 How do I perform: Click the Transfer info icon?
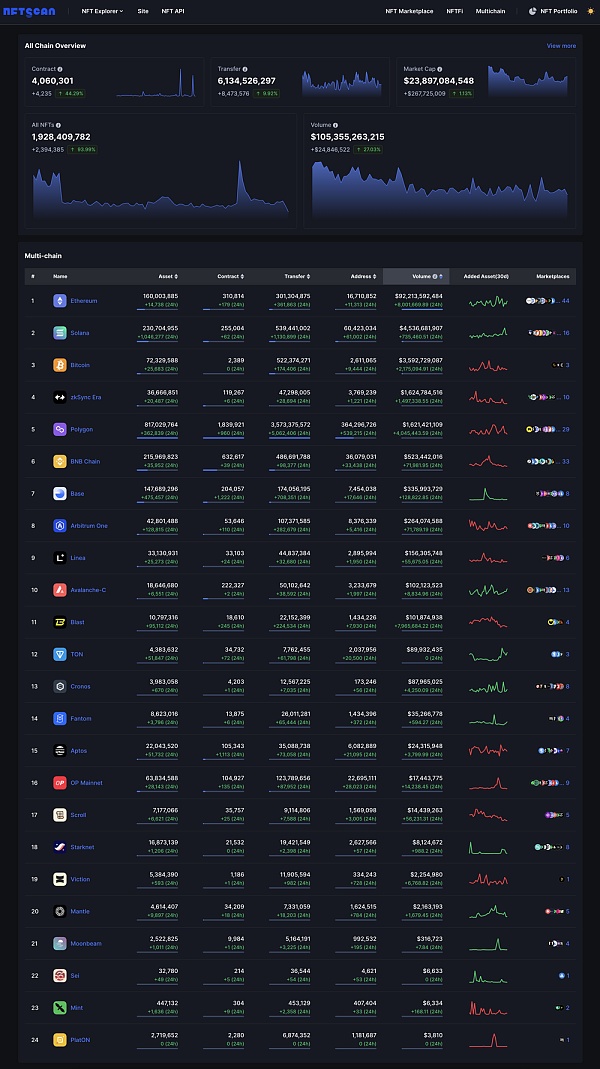tap(245, 69)
